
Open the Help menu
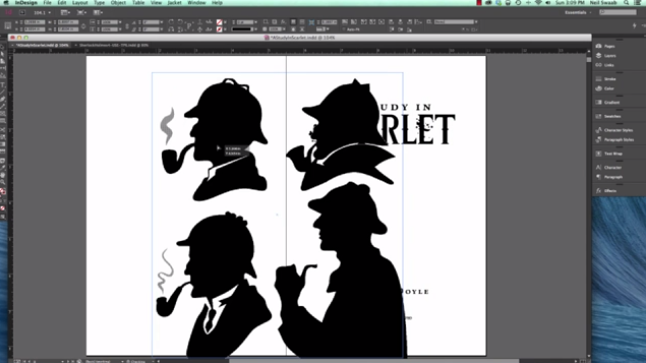[217, 2]
